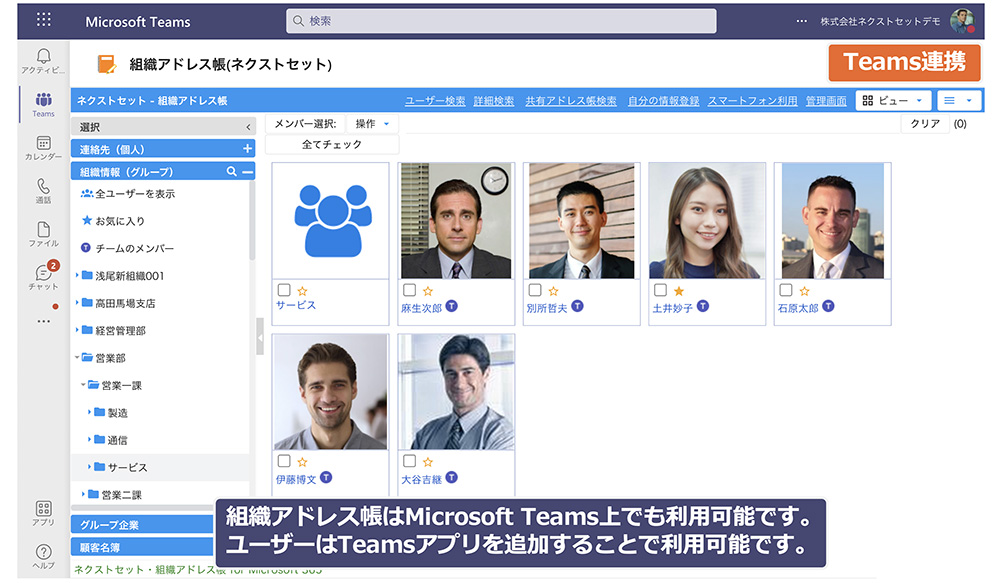Tick the checkbox for サービス group card
The width and height of the screenshot is (1000, 583).
tap(284, 290)
